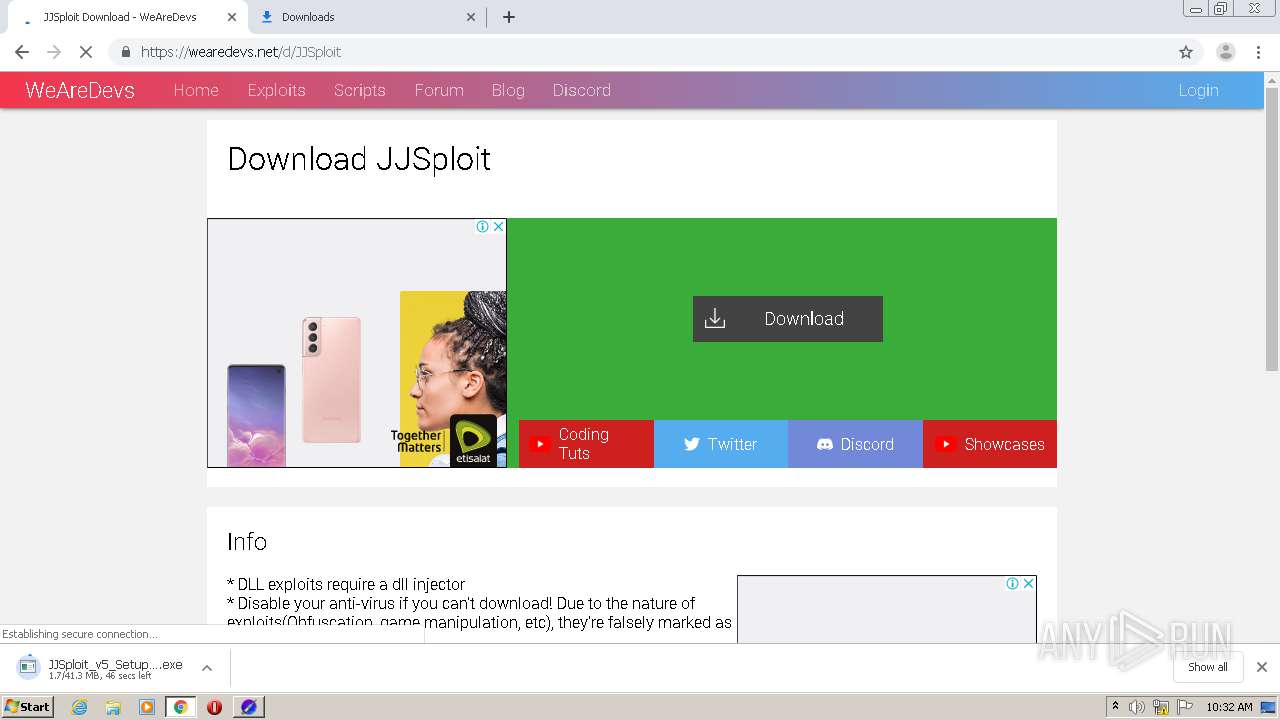This screenshot has height=720, width=1280.
Task: Open the Discord social button
Action: pyautogui.click(x=855, y=444)
